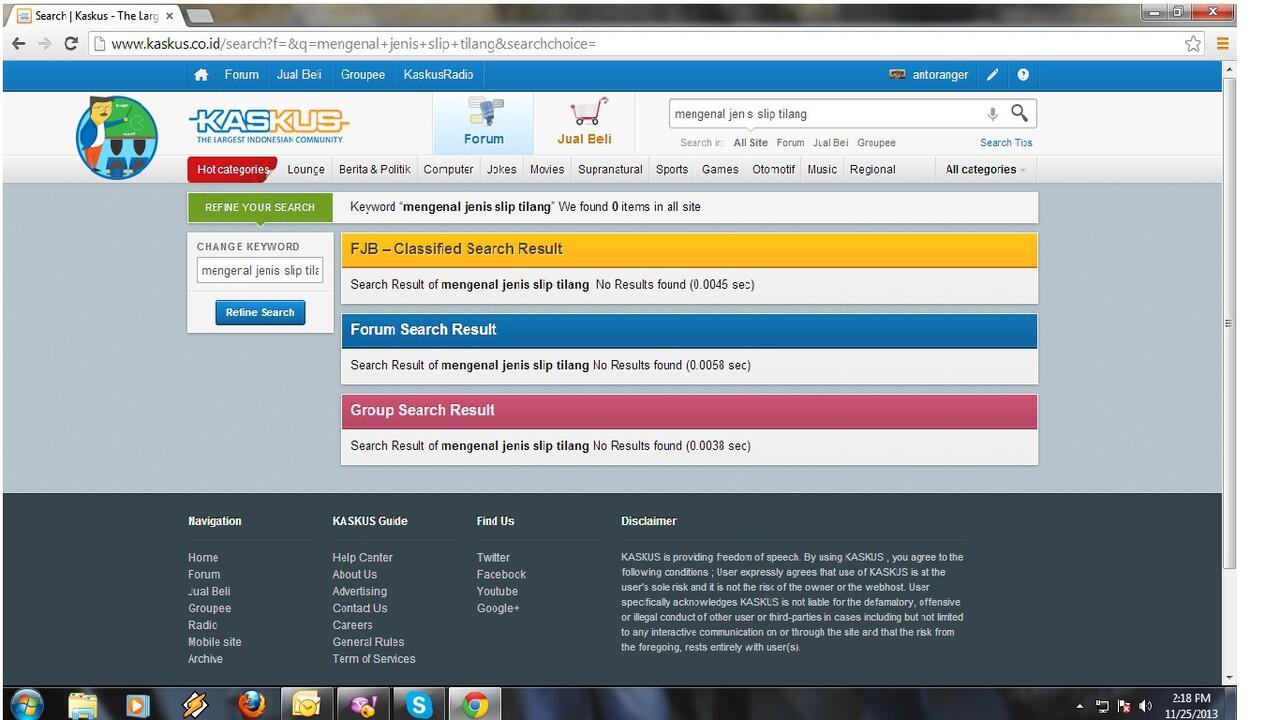
Task: Click volume speaker tray icon
Action: (1146, 706)
